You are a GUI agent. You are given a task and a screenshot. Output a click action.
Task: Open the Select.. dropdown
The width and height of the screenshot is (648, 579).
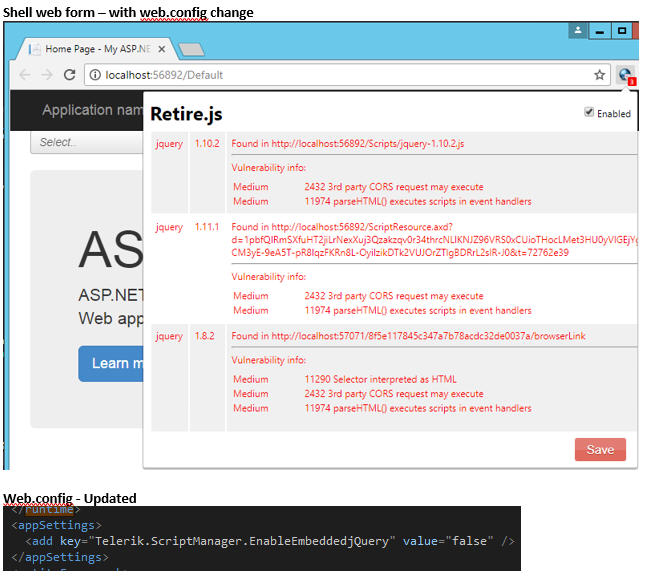pos(87,142)
